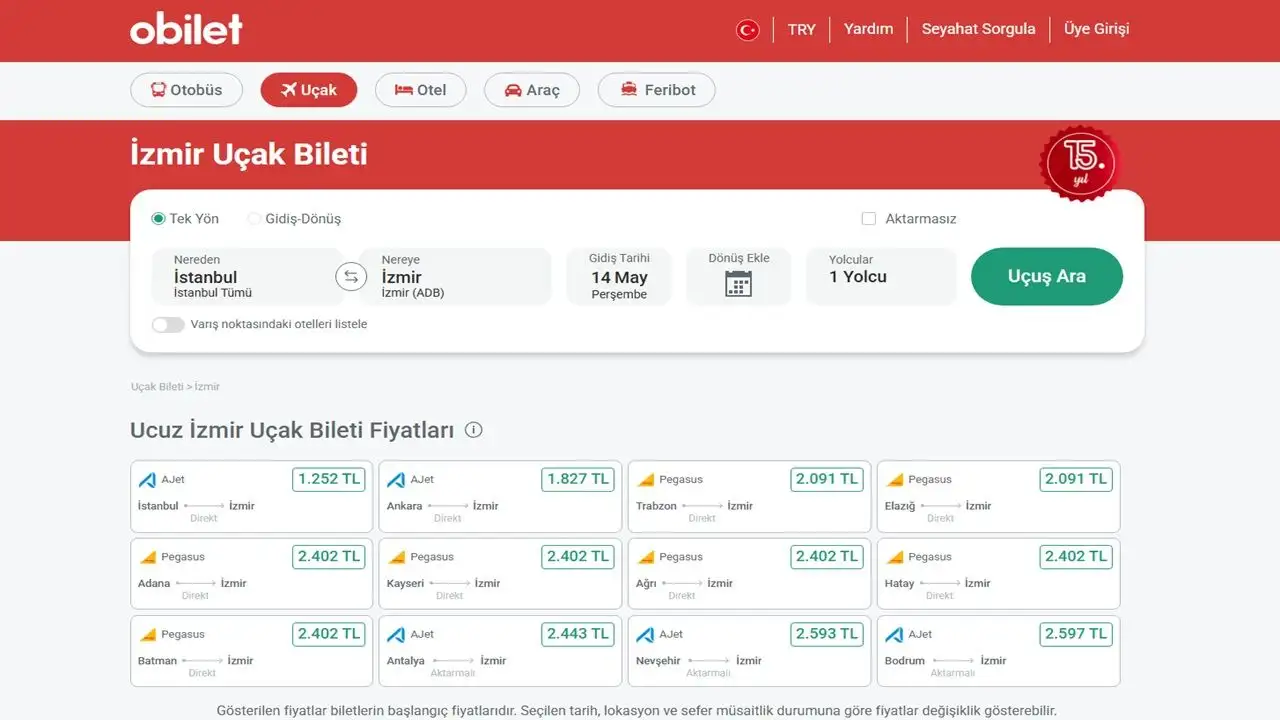Image resolution: width=1280 pixels, height=720 pixels.
Task: Click the İzmir Uçak Bileti page title
Action: [249, 154]
